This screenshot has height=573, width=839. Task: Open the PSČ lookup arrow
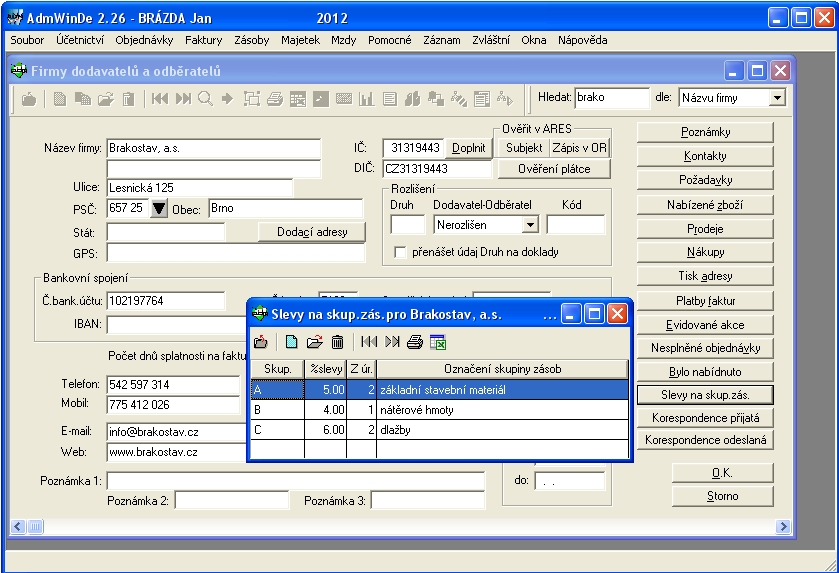[x=159, y=208]
